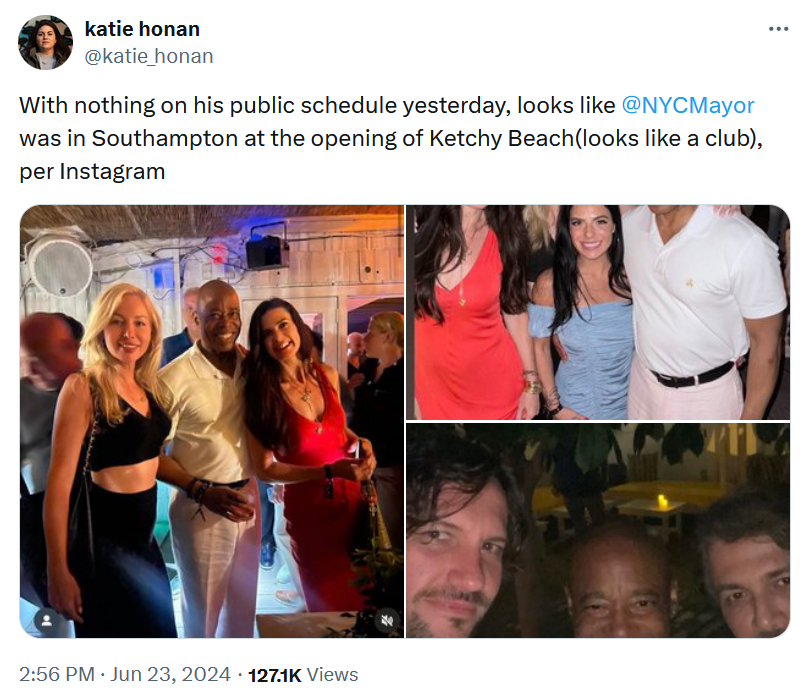This screenshot has height=697, width=811.
Task: Open the top-right photo with red dress
Action: point(598,311)
